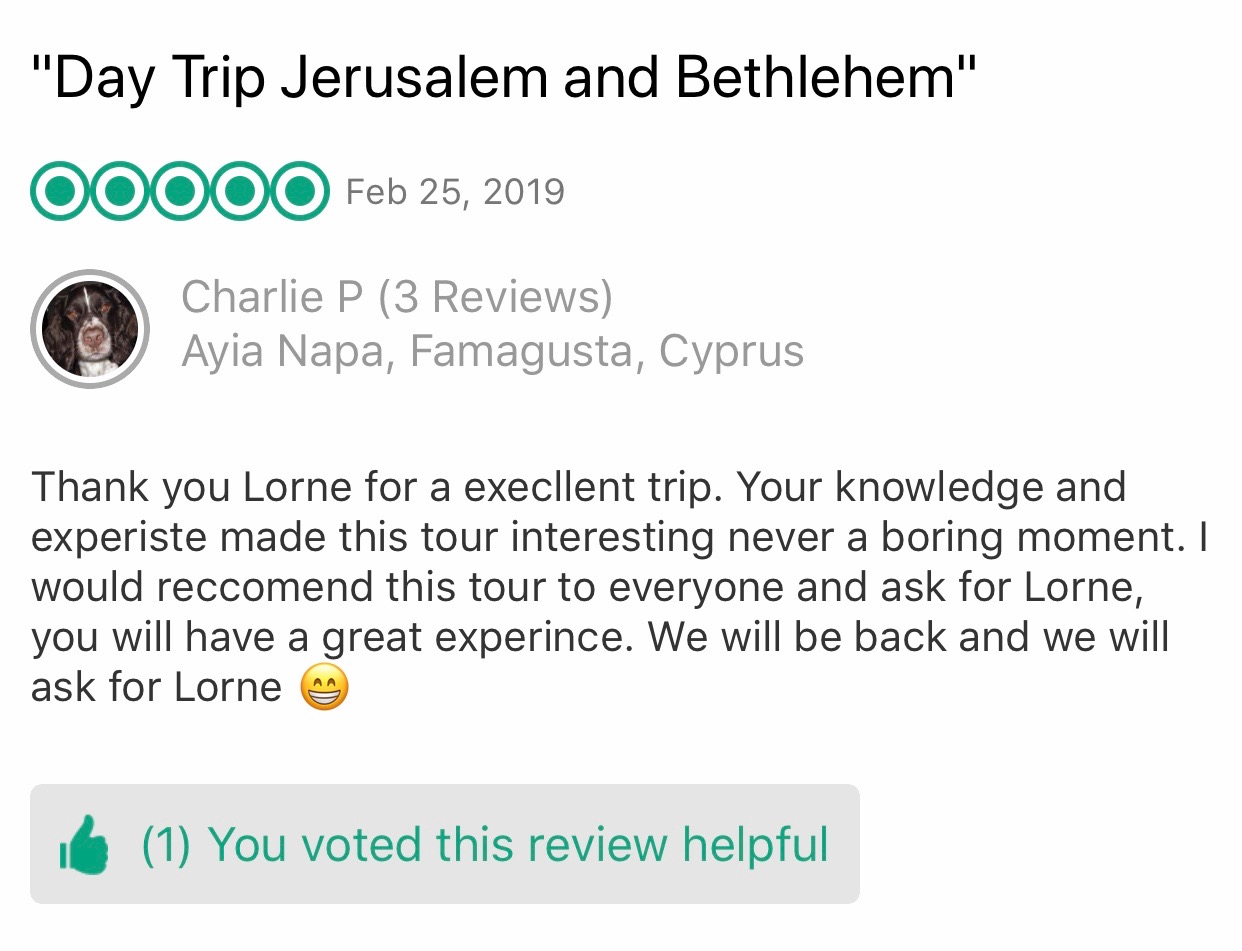Screen dimensions: 1242x951
Task: Open Charlie P's dog profile photo
Action: click(90, 328)
